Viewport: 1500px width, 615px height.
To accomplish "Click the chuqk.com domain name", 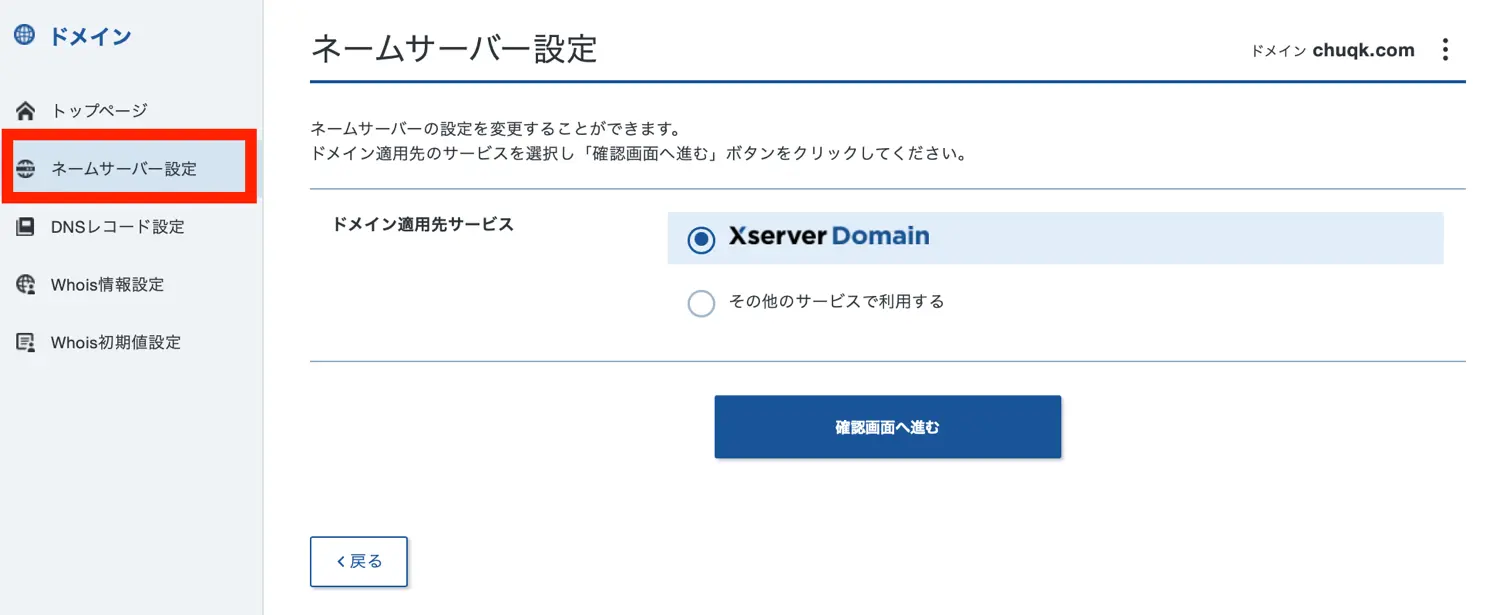I will 1363,50.
